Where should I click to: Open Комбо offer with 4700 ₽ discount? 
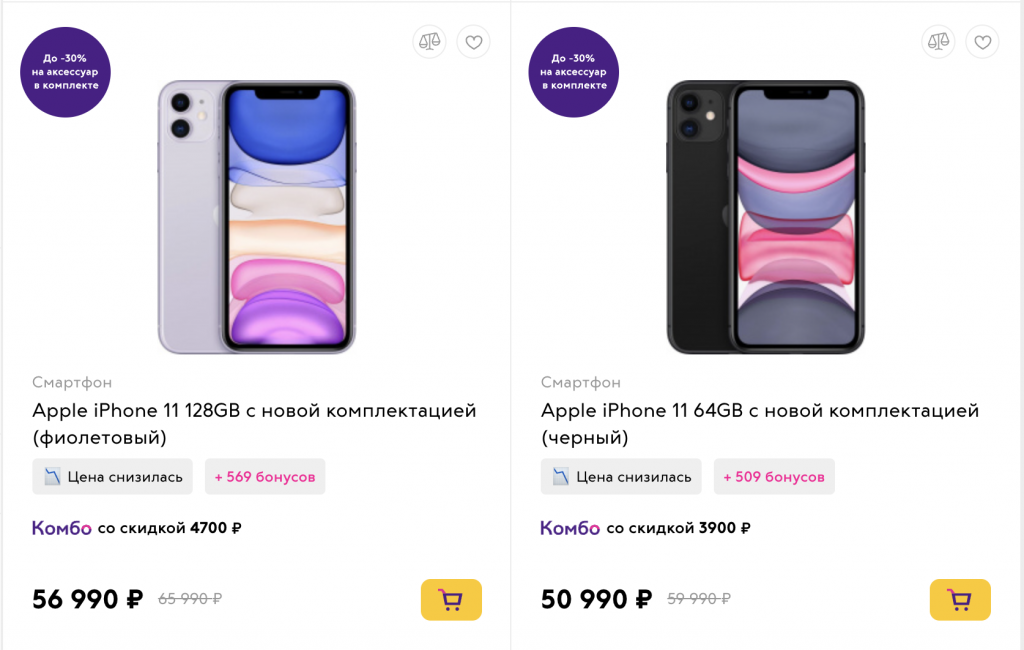(136, 528)
